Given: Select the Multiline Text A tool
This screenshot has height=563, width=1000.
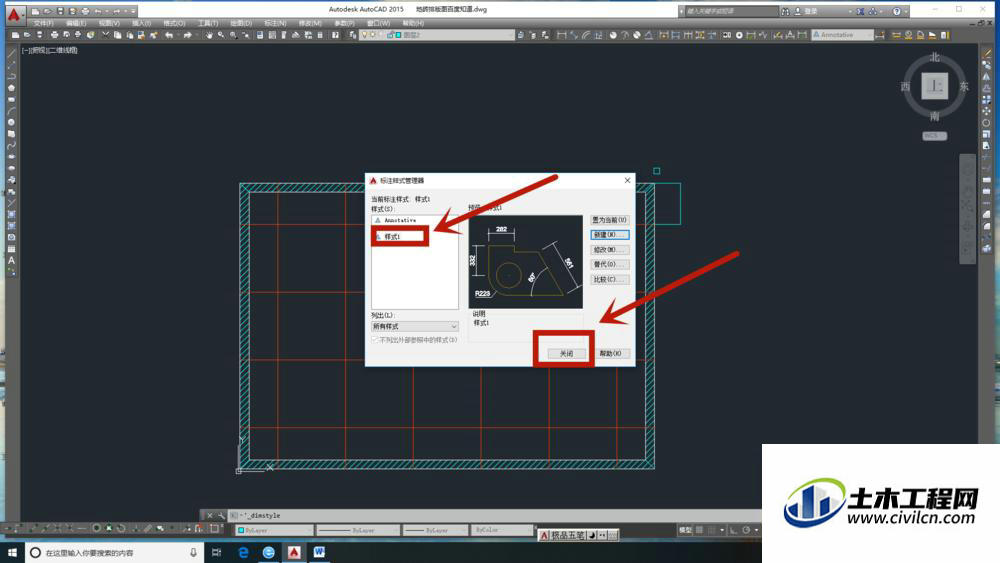Looking at the screenshot, I should [x=11, y=260].
